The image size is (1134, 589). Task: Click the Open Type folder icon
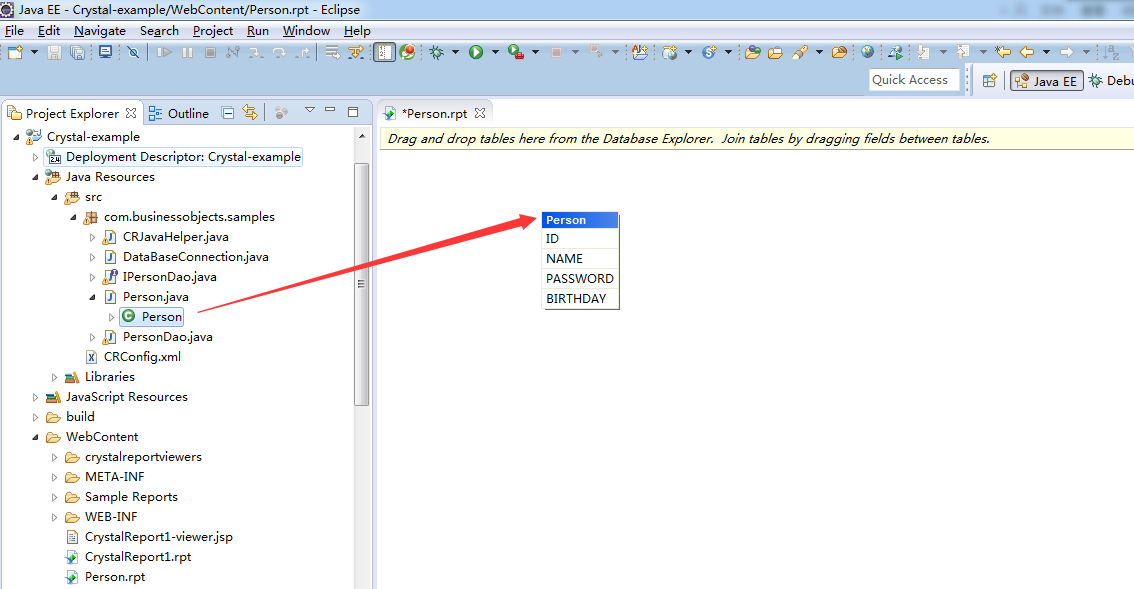(x=753, y=52)
